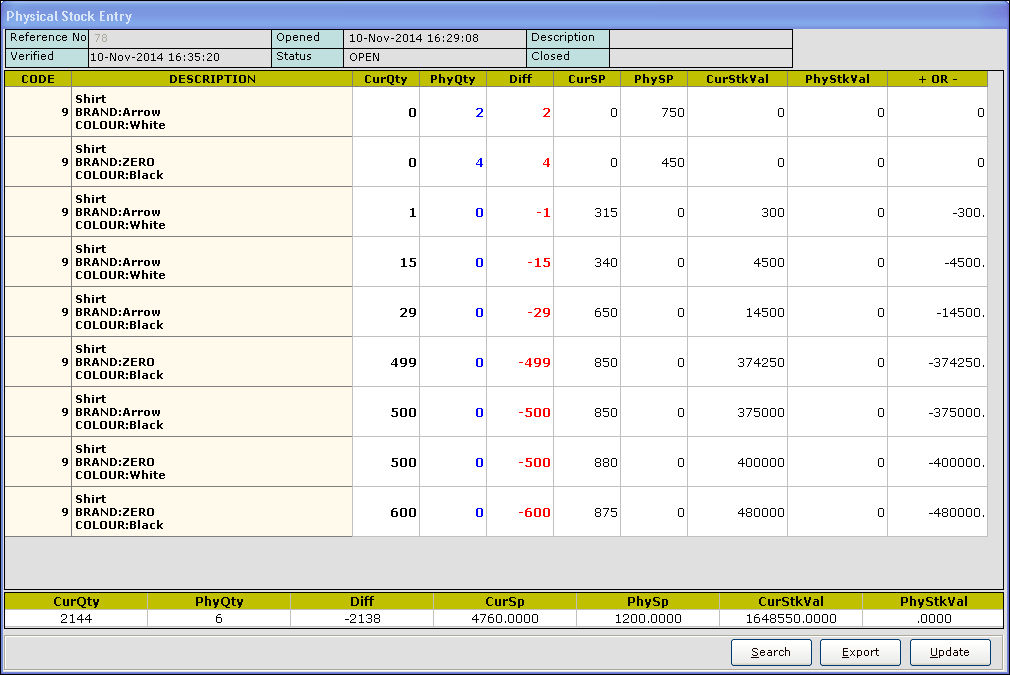
Task: Click CurStkVal value 14500
Action: 738,312
